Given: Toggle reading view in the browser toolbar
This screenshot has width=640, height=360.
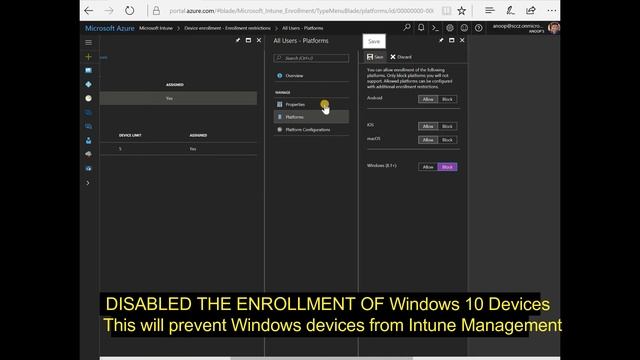Looking at the screenshot, I should click(x=447, y=11).
